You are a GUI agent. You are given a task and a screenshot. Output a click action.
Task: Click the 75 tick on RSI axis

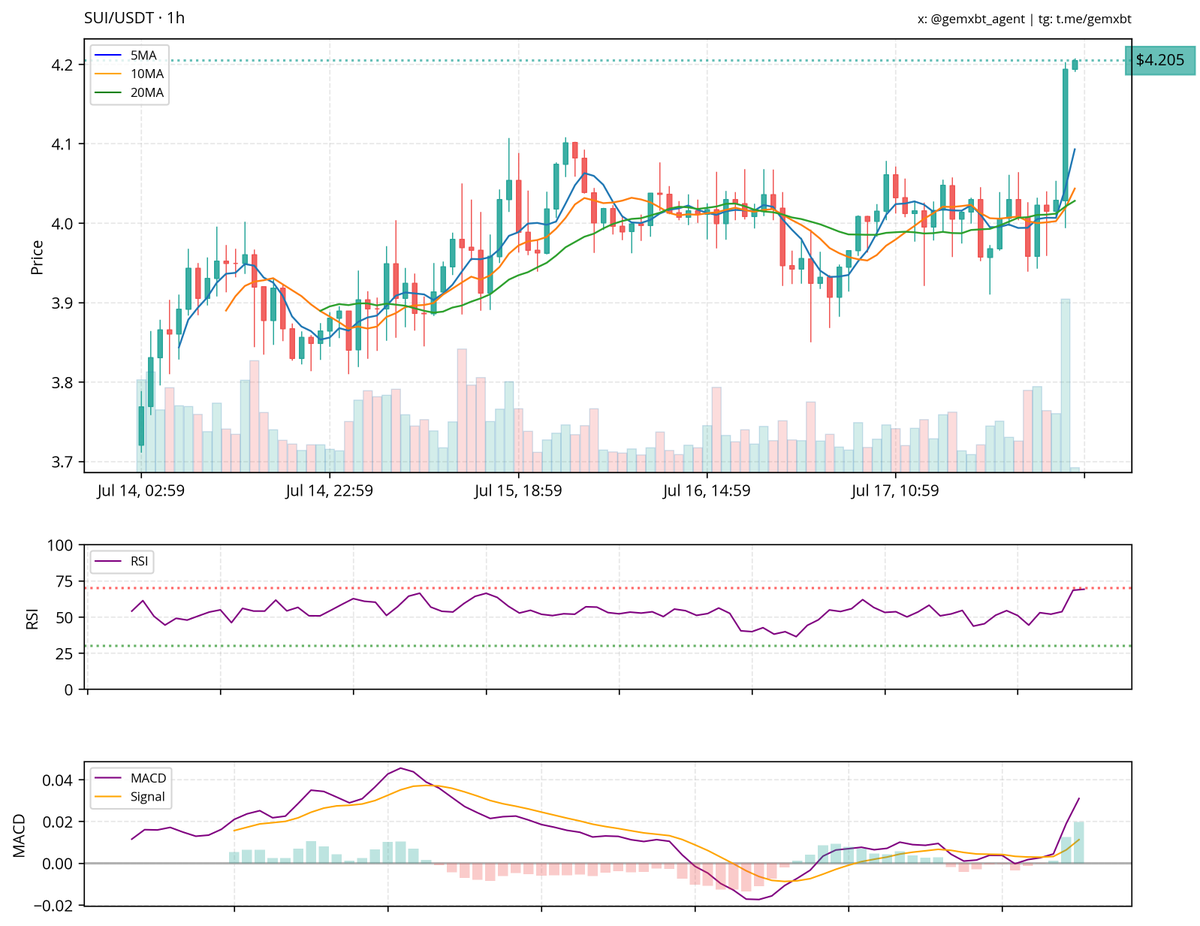pos(66,581)
